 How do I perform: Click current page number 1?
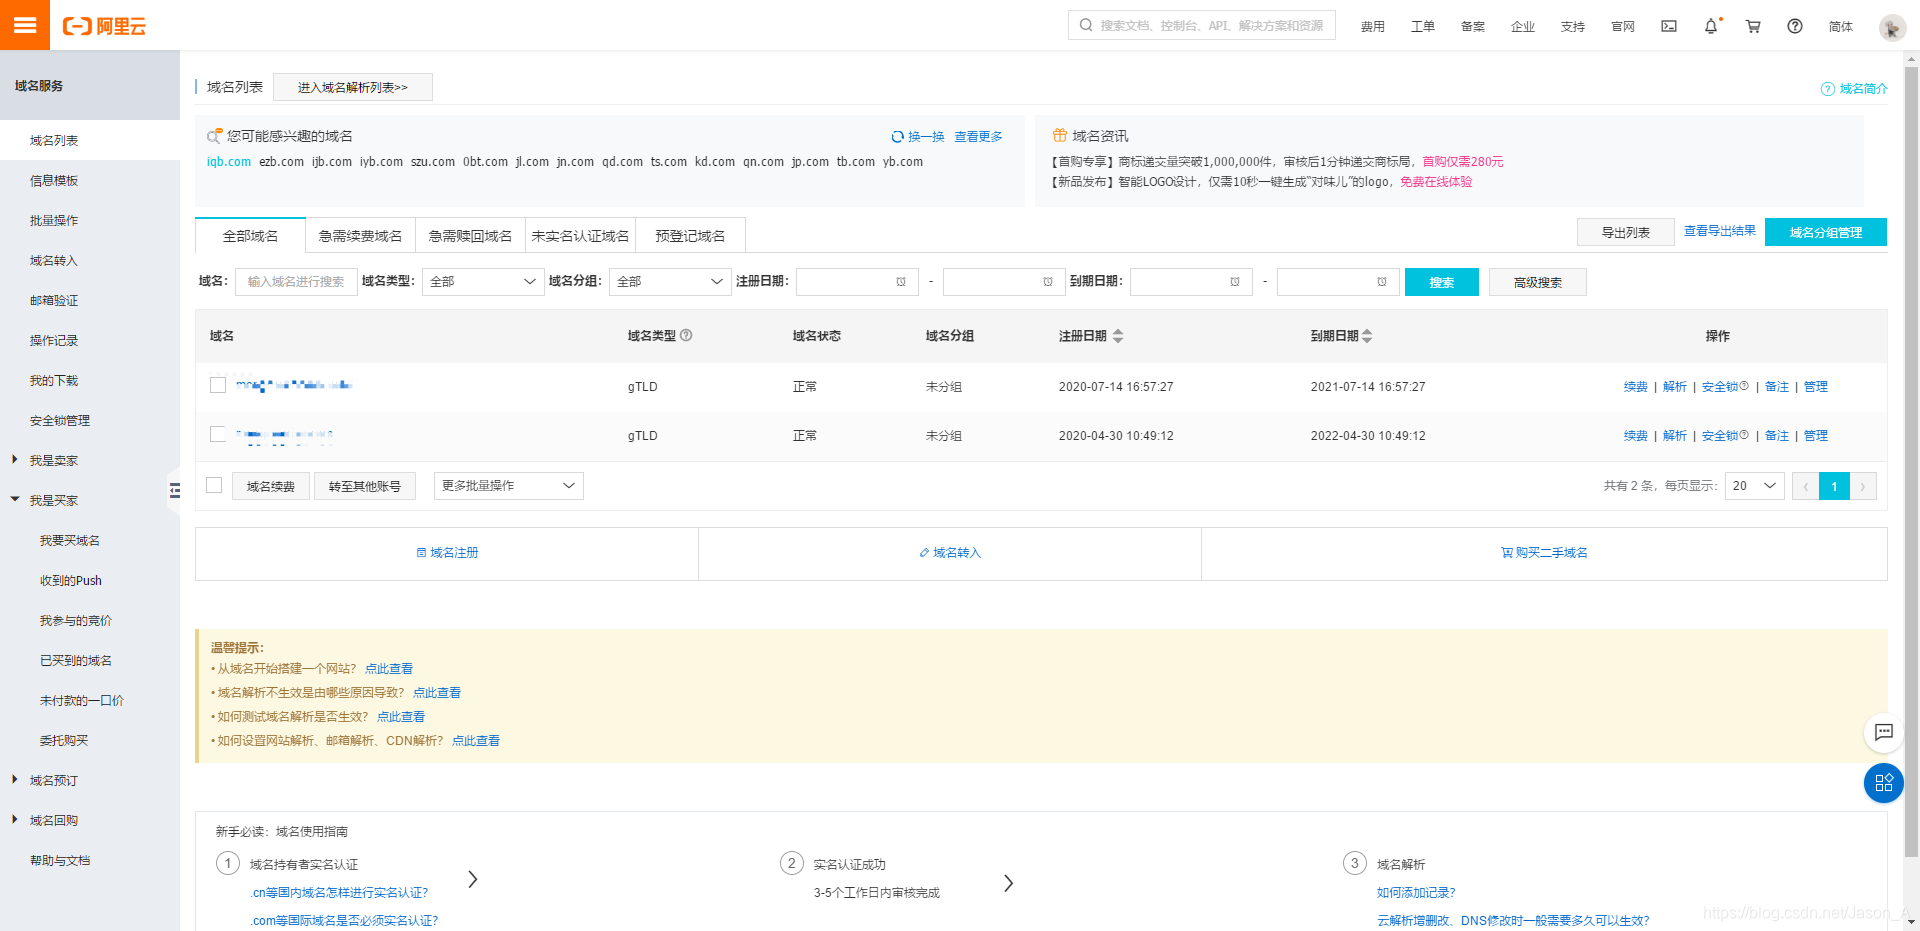point(1834,486)
